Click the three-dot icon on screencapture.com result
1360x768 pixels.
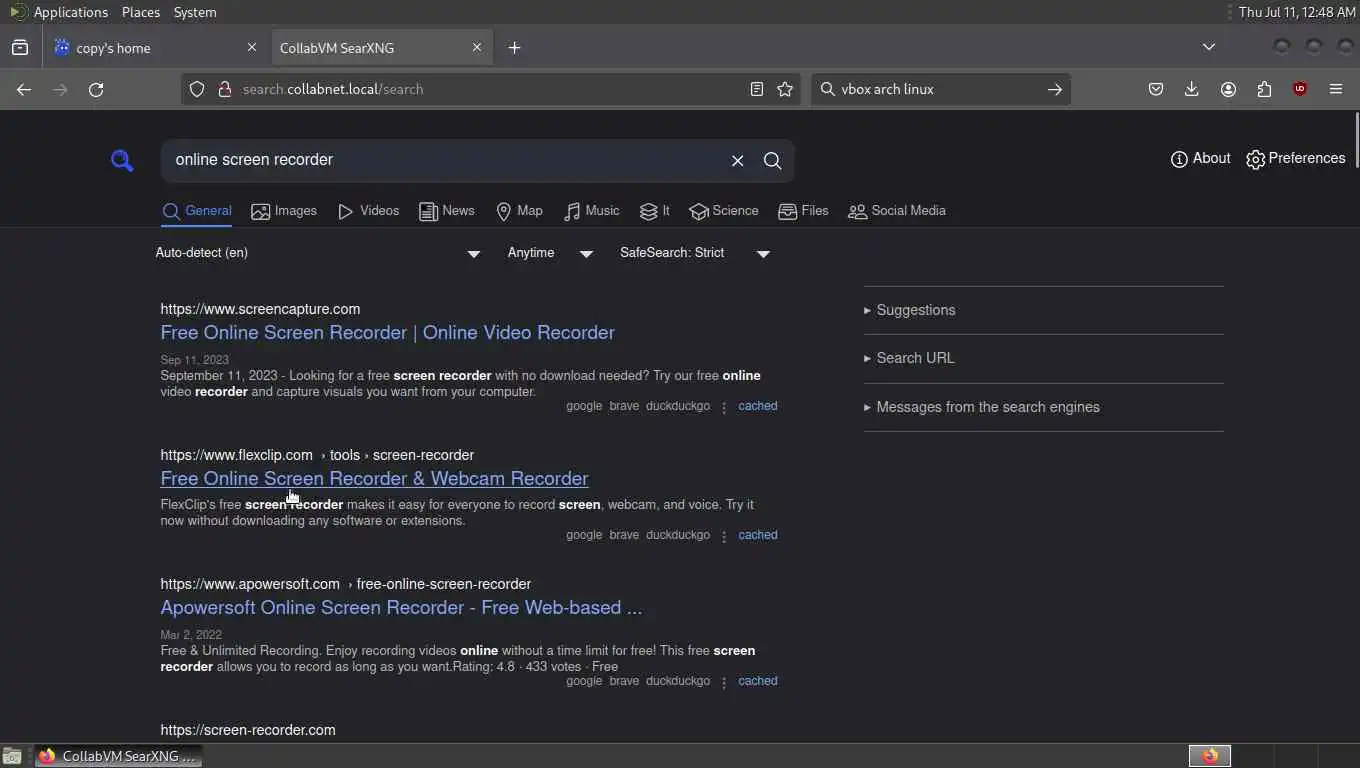(724, 407)
